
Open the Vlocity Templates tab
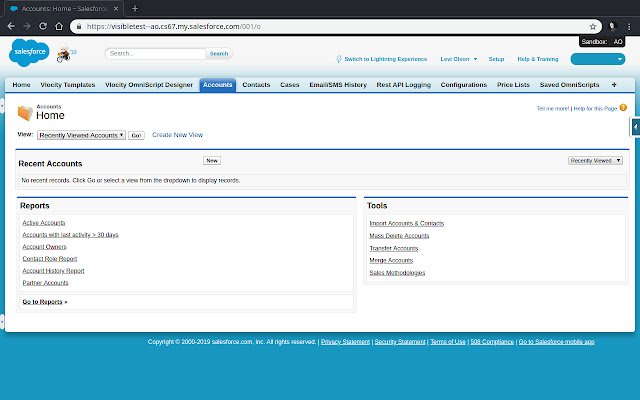68,85
